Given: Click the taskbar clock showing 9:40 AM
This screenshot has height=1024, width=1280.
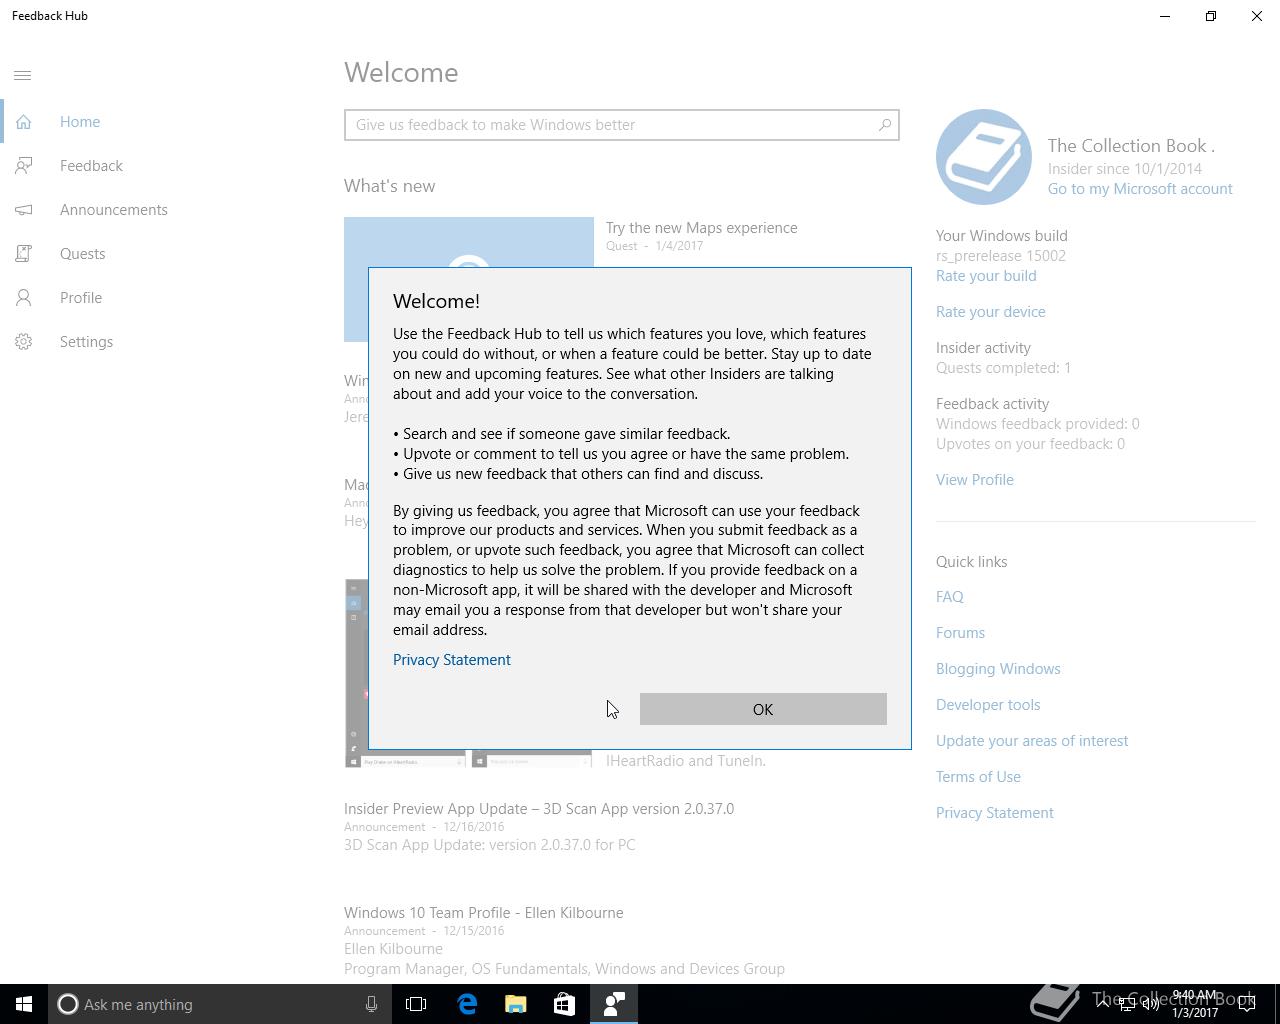Looking at the screenshot, I should (x=1194, y=1004).
